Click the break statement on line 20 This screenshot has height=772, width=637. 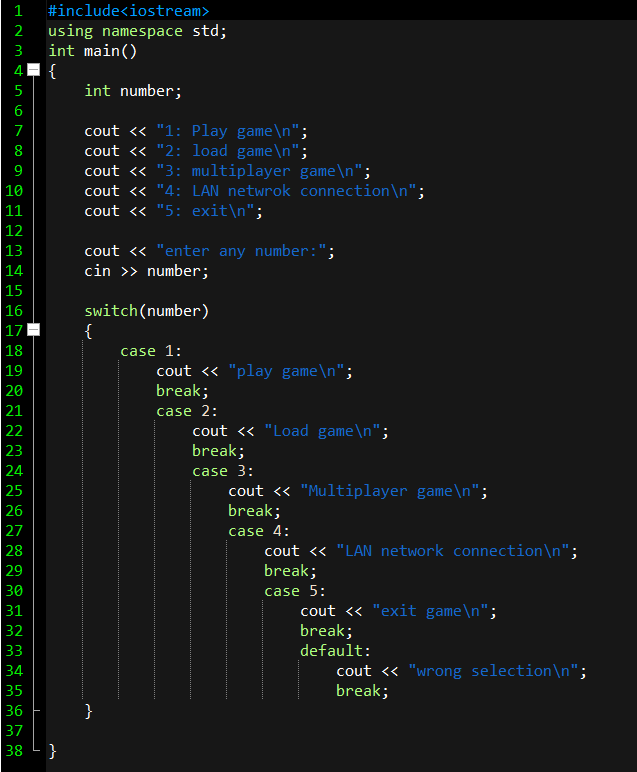point(182,391)
